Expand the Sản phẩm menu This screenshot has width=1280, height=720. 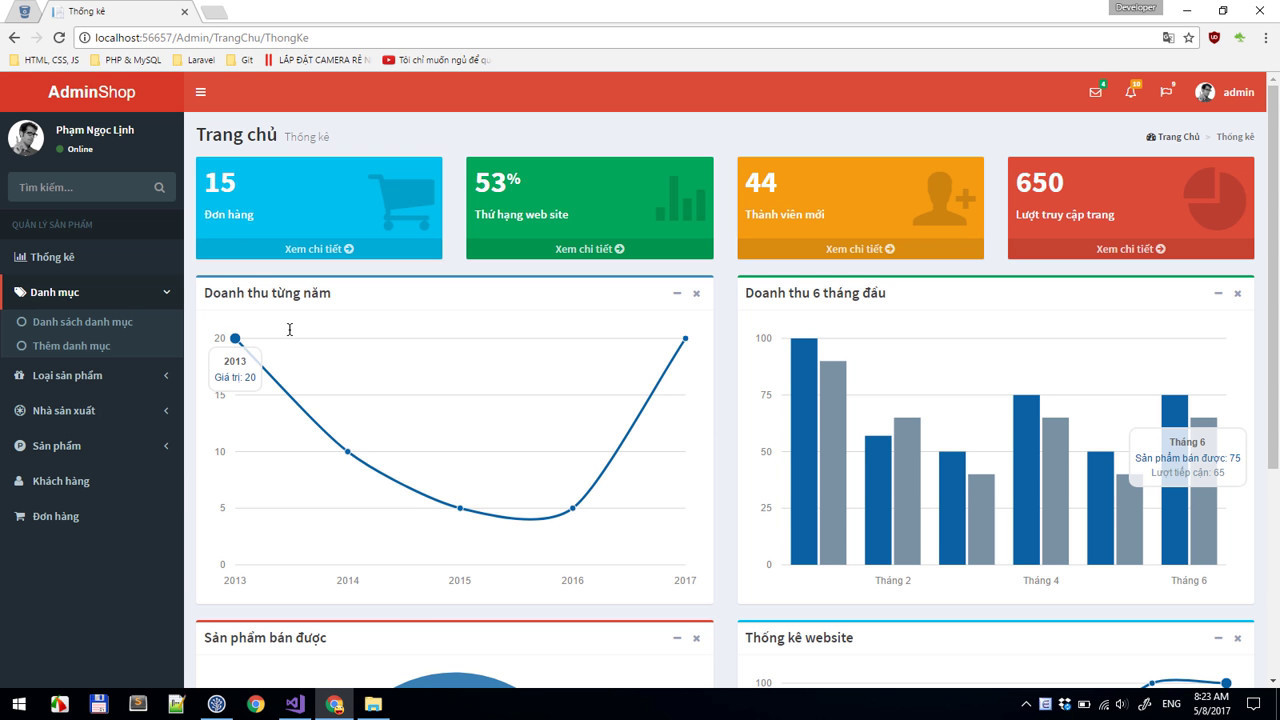tap(92, 445)
